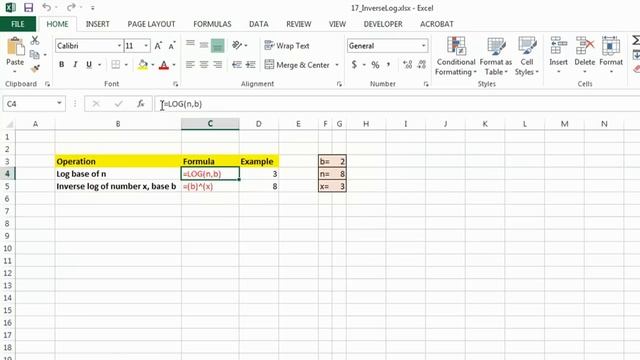Increase decimal places

(407, 64)
